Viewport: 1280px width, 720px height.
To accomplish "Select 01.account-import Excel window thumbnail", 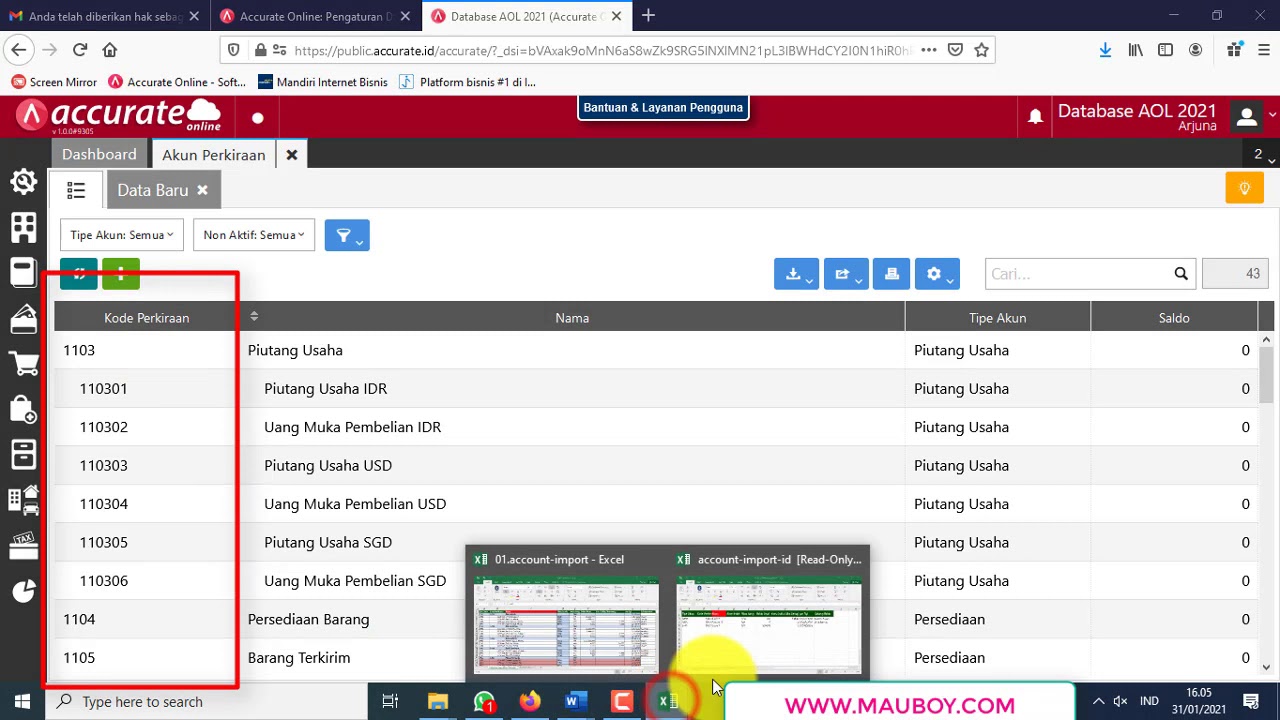I will (x=566, y=612).
